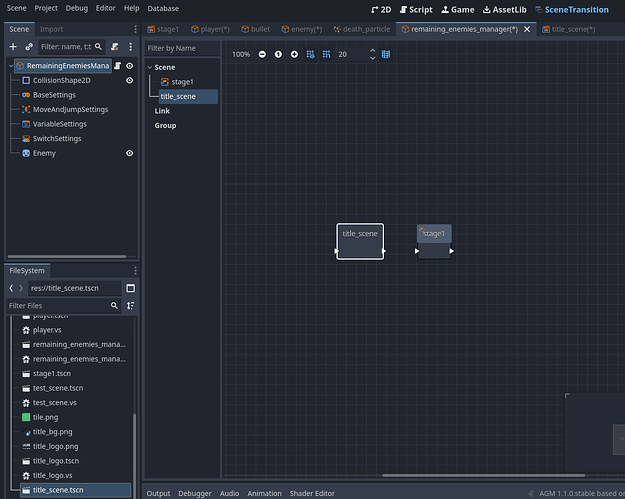The width and height of the screenshot is (625, 499).
Task: Click the instantiate child scene link icon
Action: 29,46
